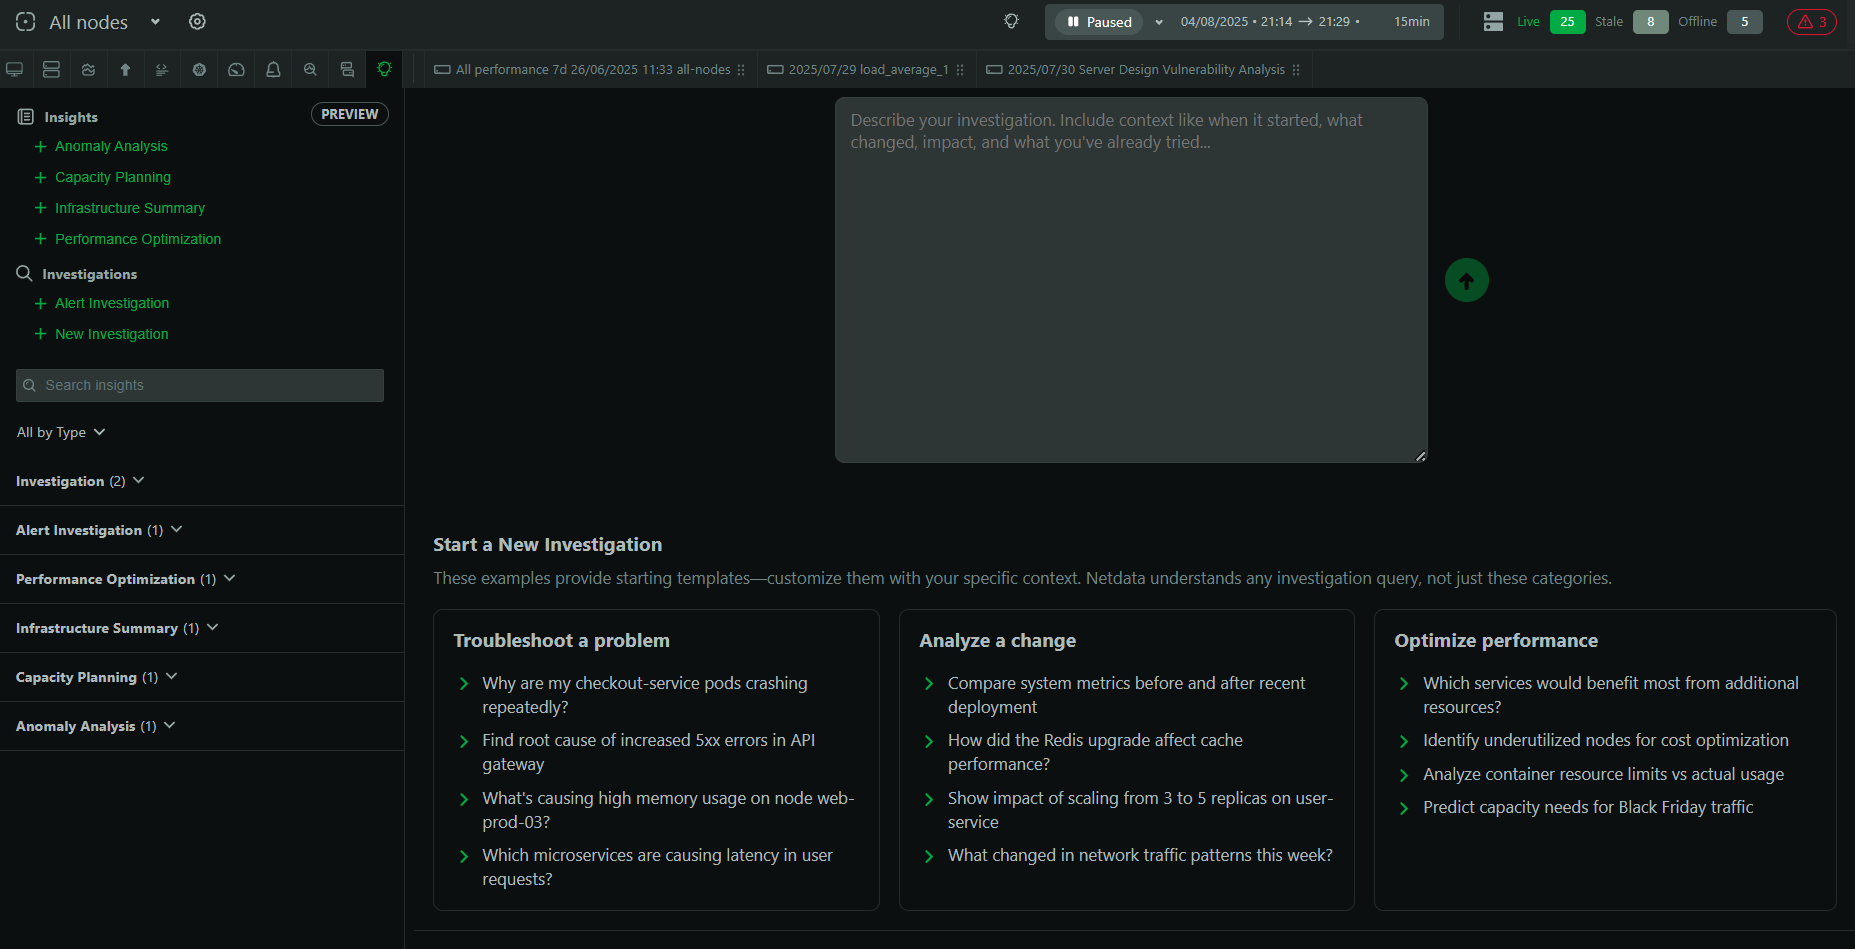
Task: Click the critical alerts badge showing 3
Action: coord(1811,22)
